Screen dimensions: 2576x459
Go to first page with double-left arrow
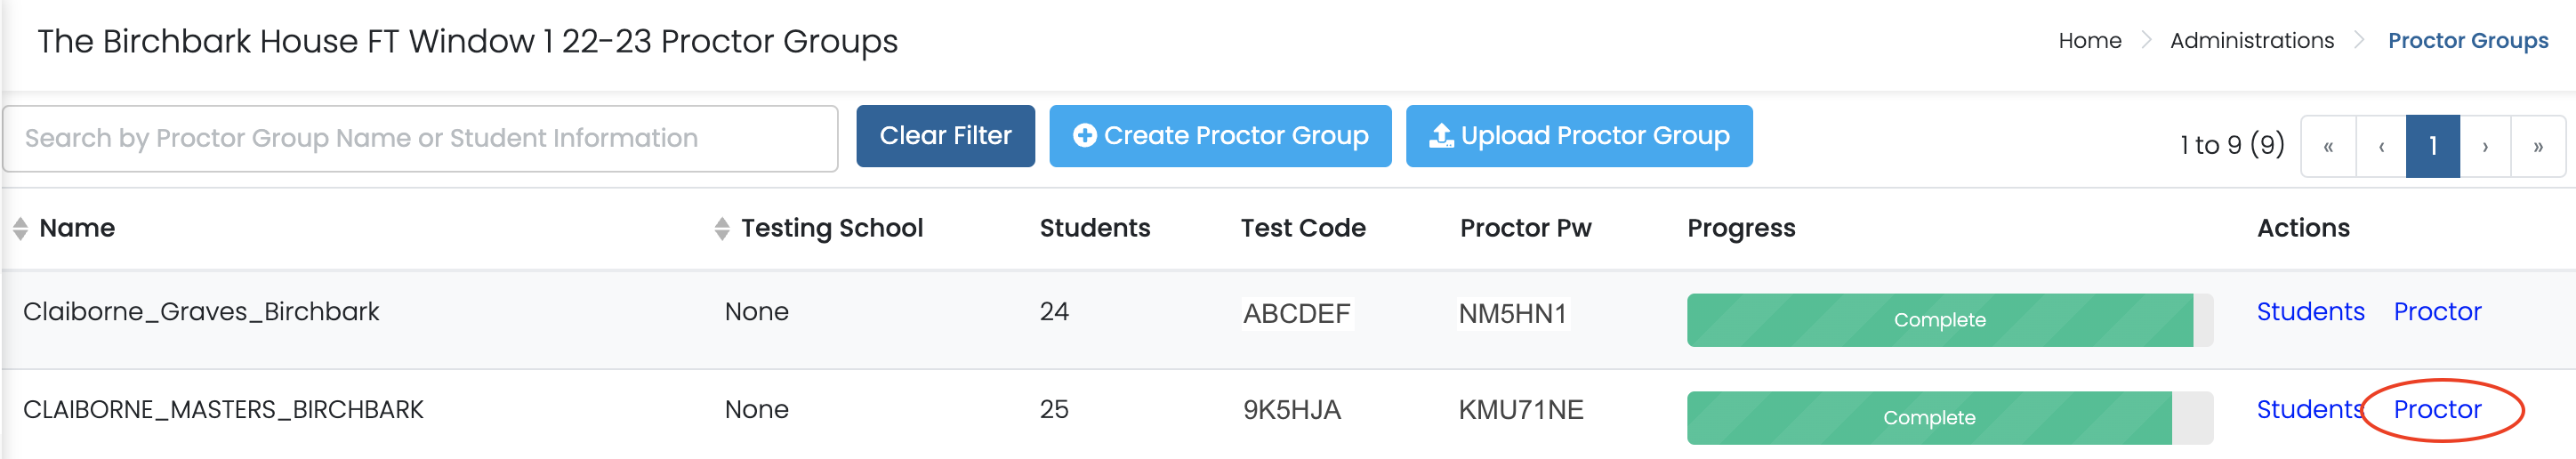click(x=2328, y=147)
